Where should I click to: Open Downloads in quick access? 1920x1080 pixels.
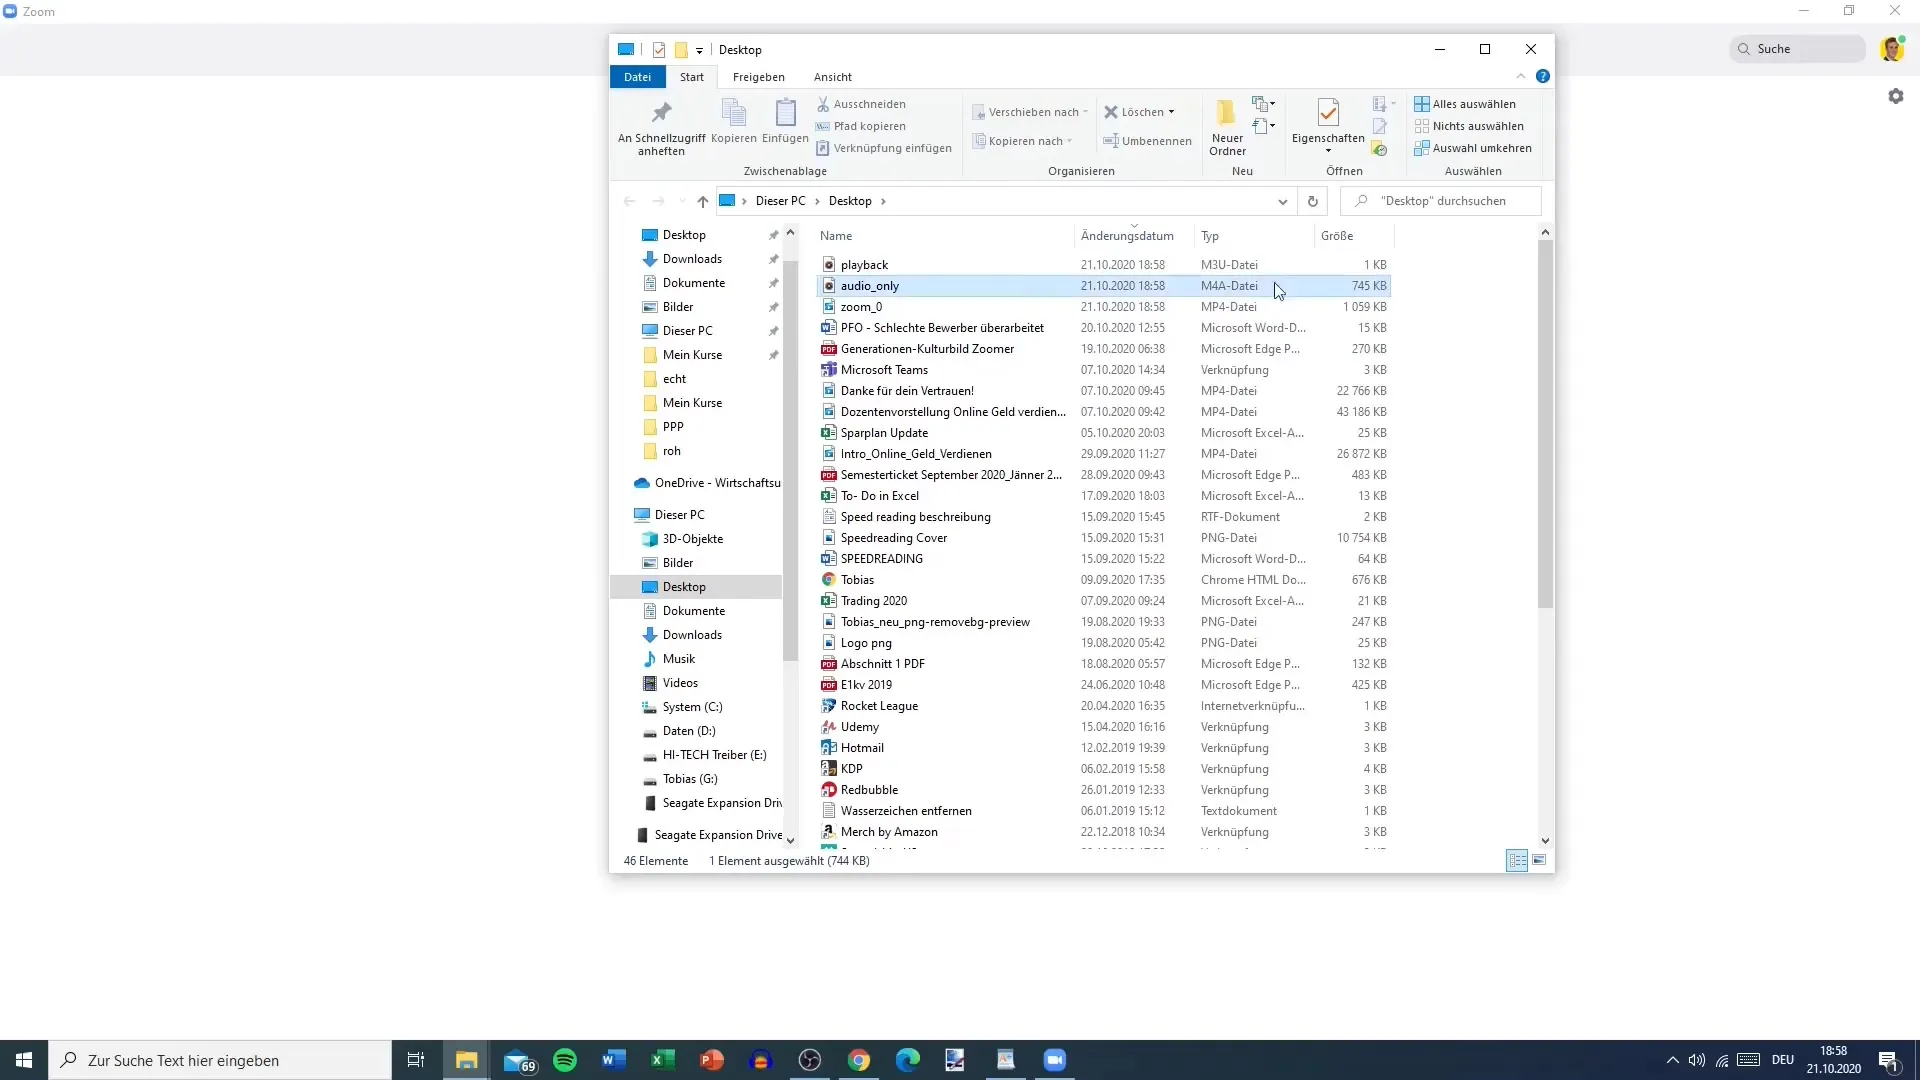(692, 259)
